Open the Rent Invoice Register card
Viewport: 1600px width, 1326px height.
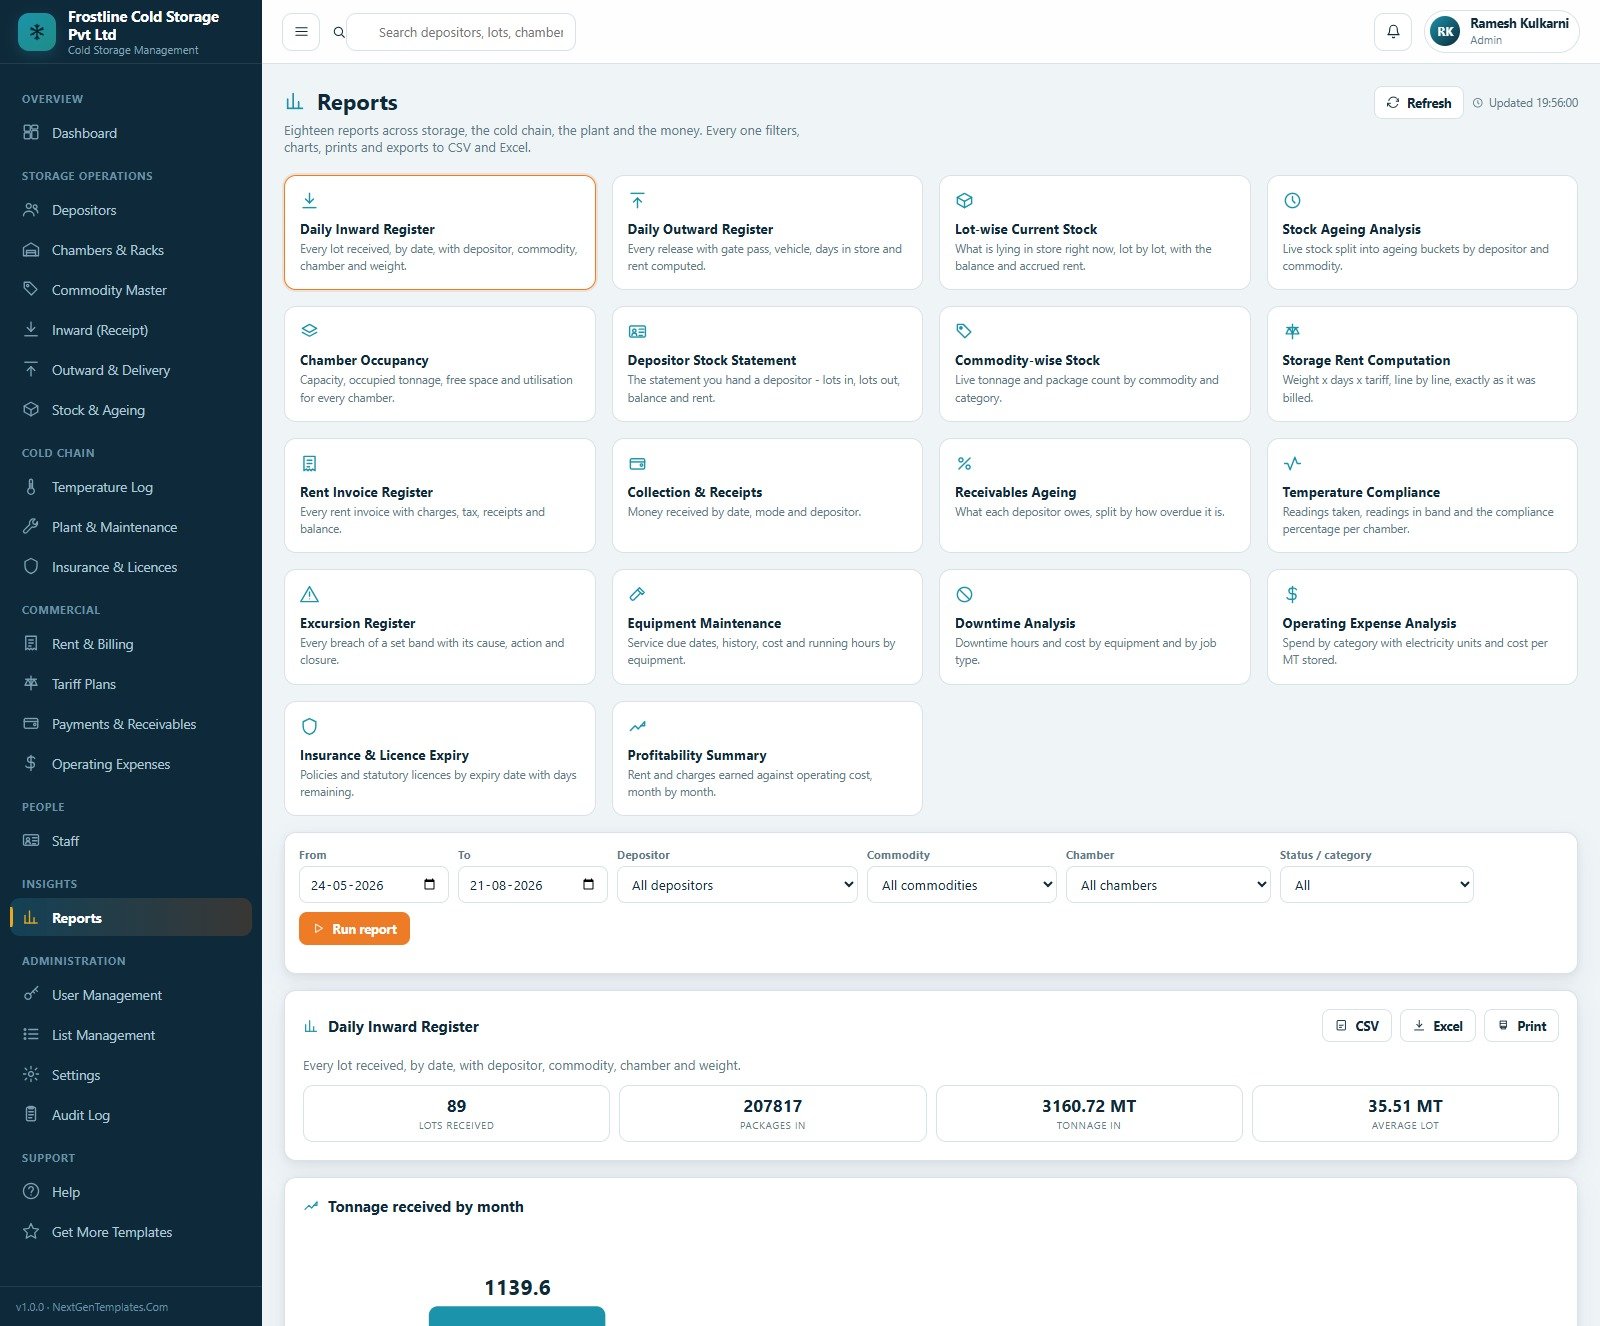point(440,496)
